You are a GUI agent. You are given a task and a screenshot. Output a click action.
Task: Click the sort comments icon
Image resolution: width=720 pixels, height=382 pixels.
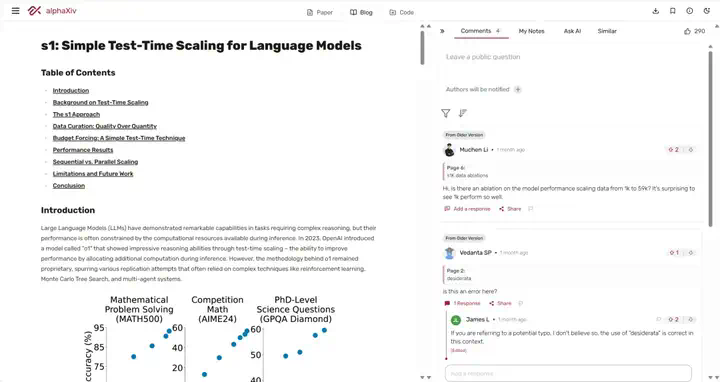pos(462,113)
